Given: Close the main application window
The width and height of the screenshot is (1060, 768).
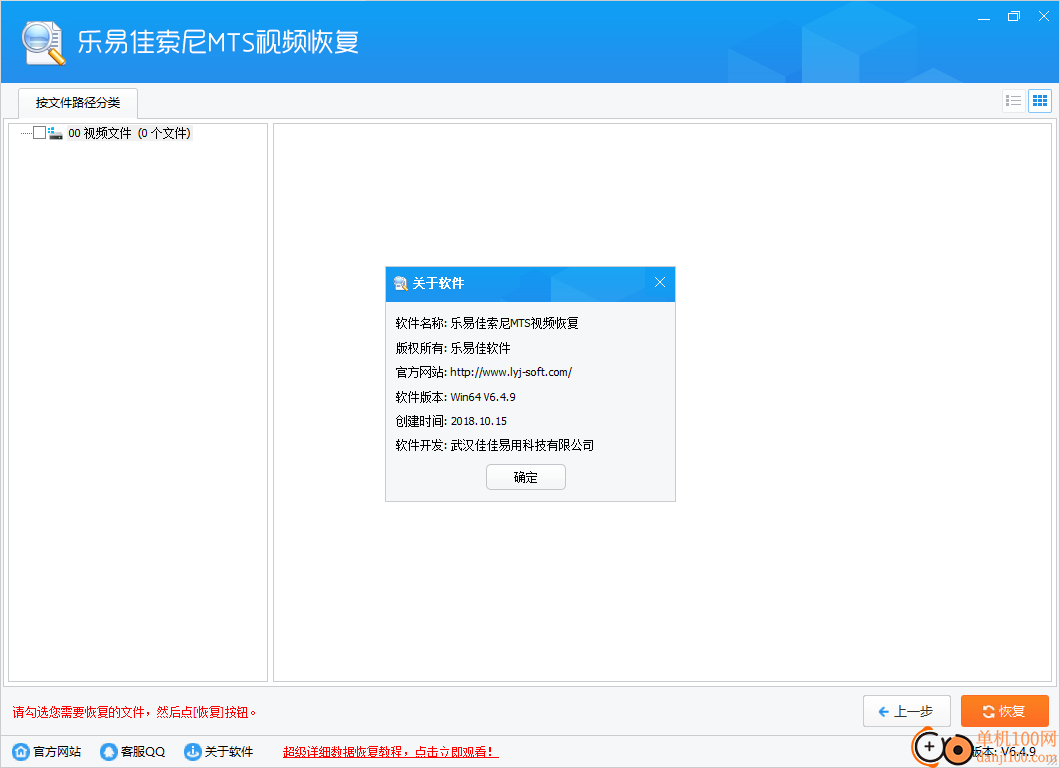Looking at the screenshot, I should 1044,16.
